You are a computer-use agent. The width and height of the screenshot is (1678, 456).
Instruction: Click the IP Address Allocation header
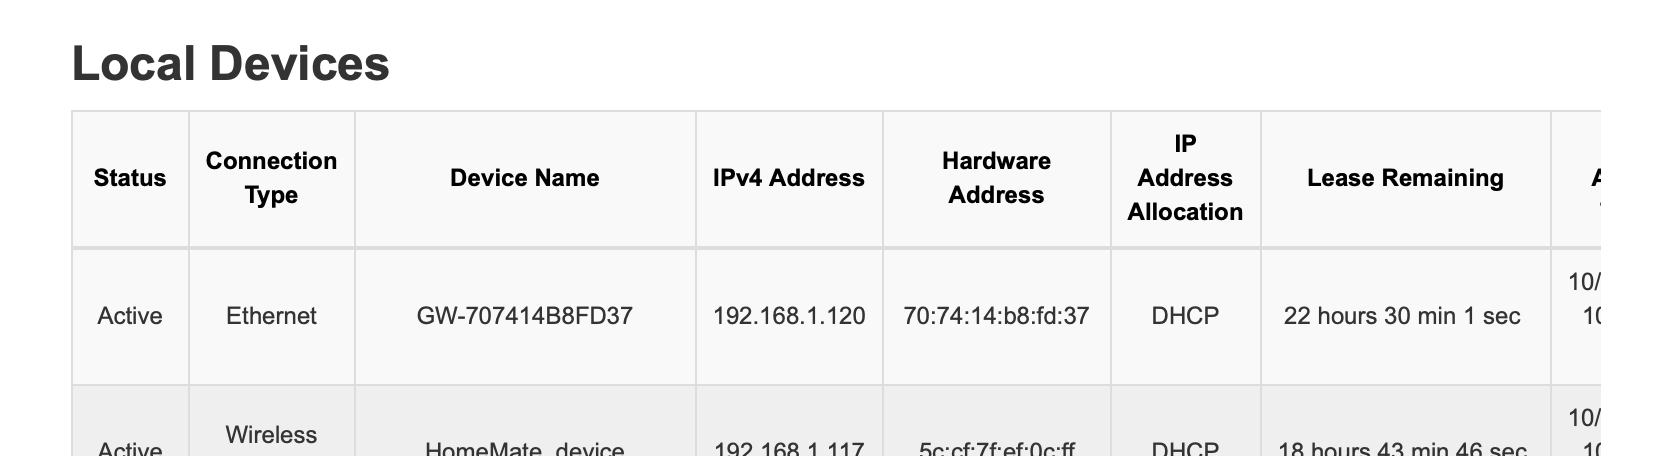[1185, 178]
